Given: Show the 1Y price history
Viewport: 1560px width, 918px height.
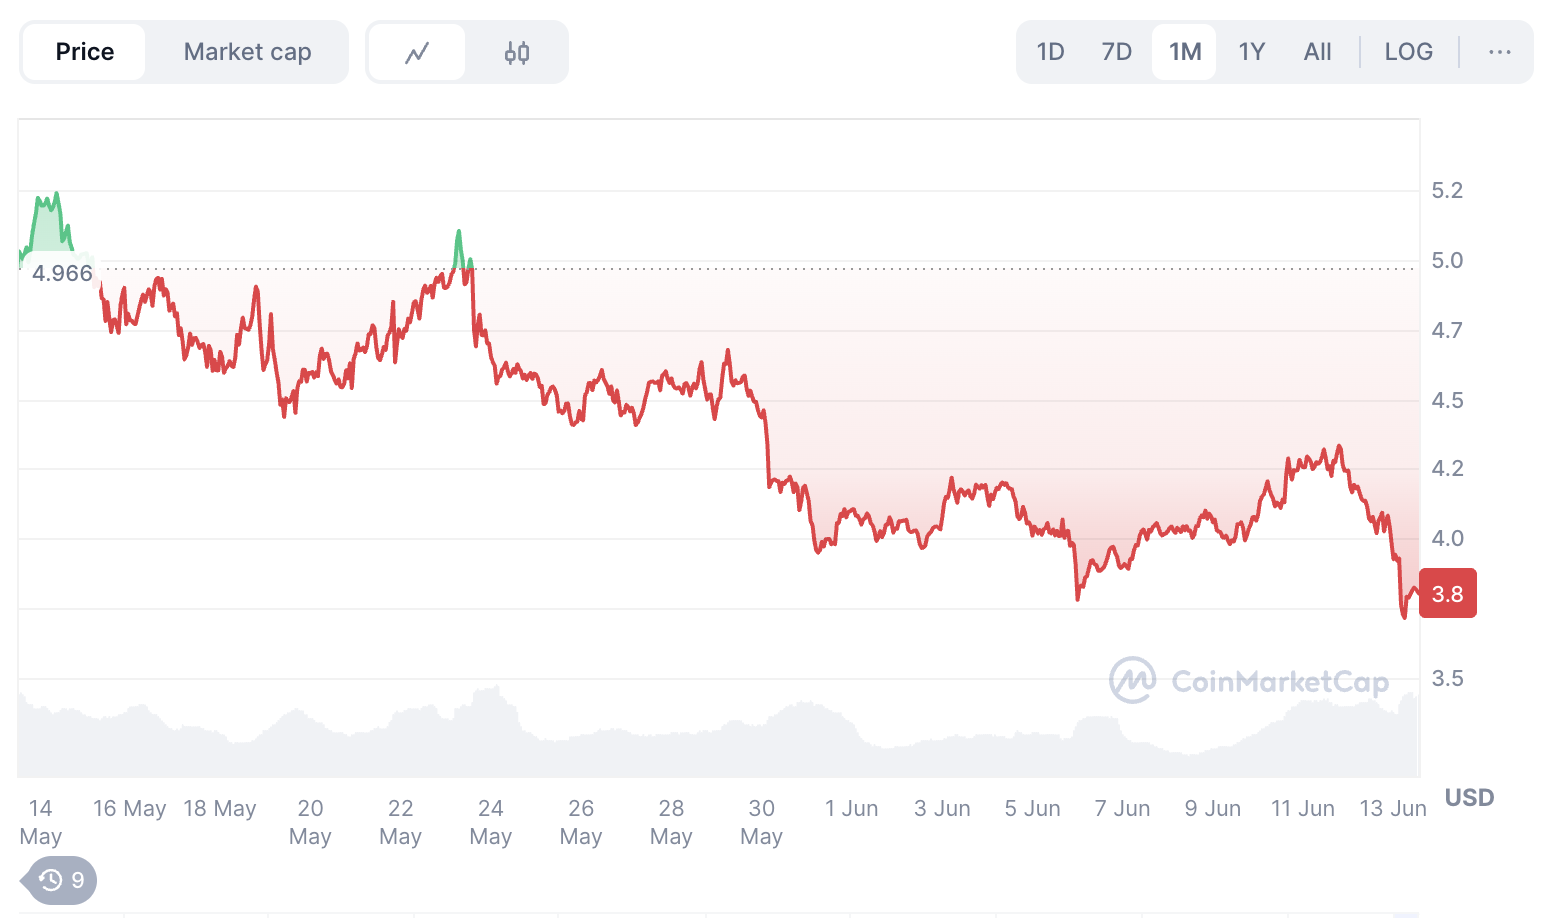Looking at the screenshot, I should tap(1251, 52).
